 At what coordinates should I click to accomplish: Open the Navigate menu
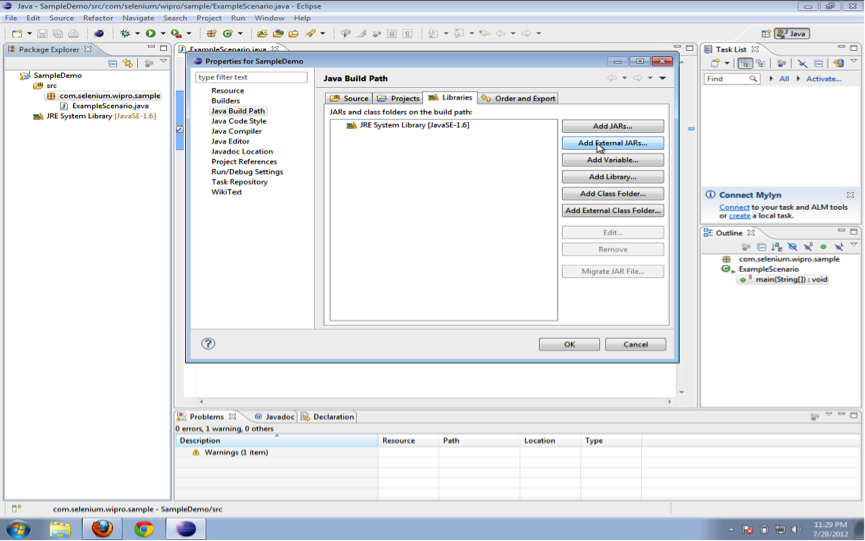pos(138,18)
